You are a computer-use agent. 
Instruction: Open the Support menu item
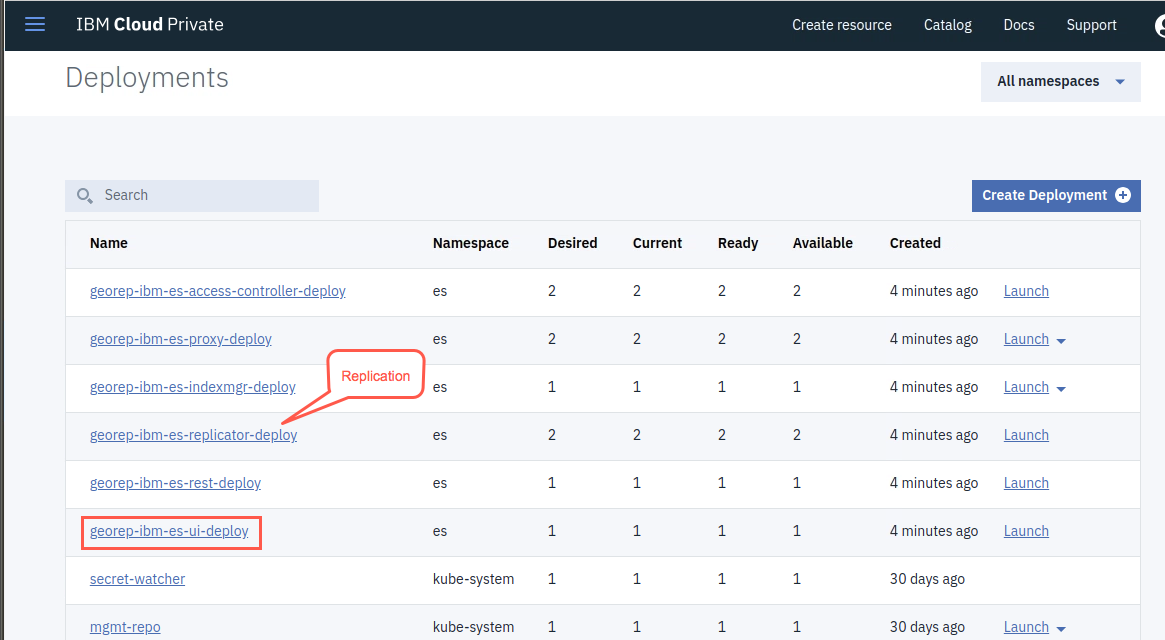click(1091, 25)
